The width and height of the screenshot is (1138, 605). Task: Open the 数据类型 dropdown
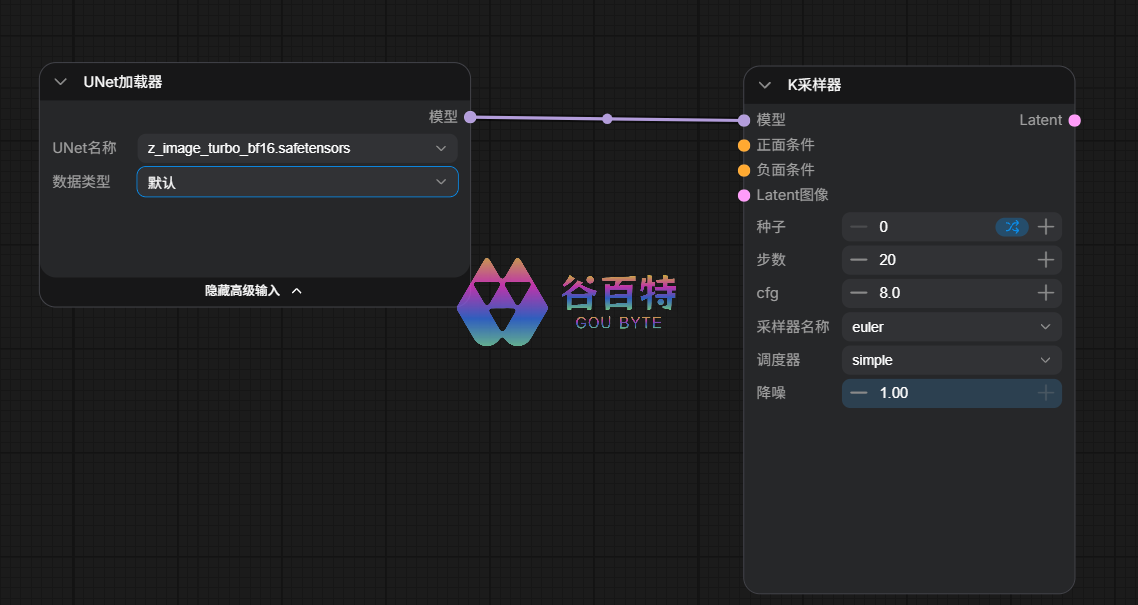tap(298, 181)
